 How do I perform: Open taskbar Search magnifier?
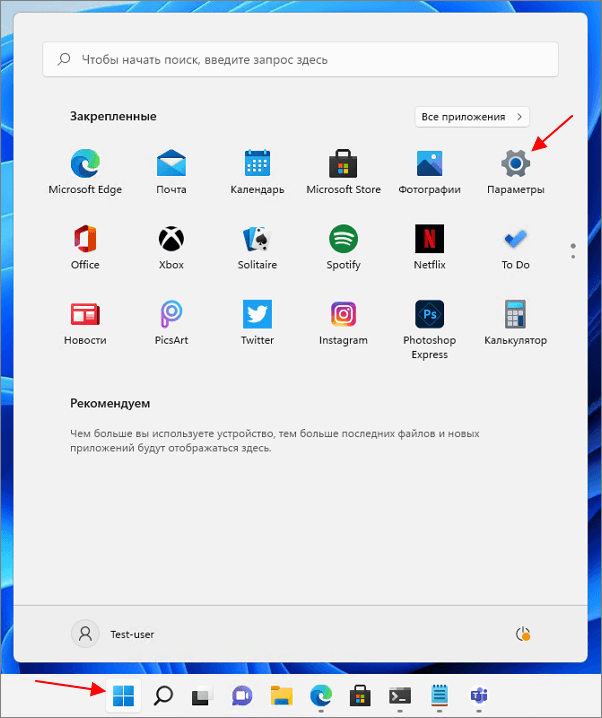(x=163, y=696)
